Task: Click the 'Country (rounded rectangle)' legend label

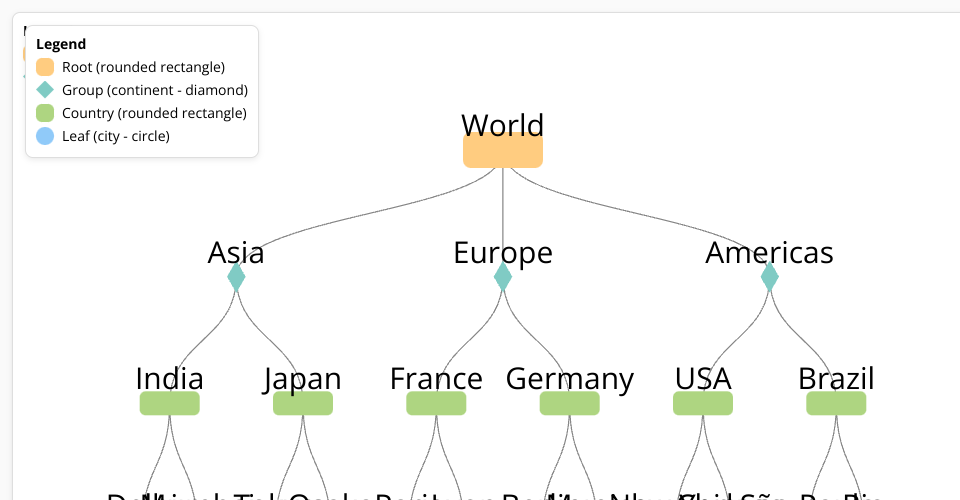Action: point(154,113)
